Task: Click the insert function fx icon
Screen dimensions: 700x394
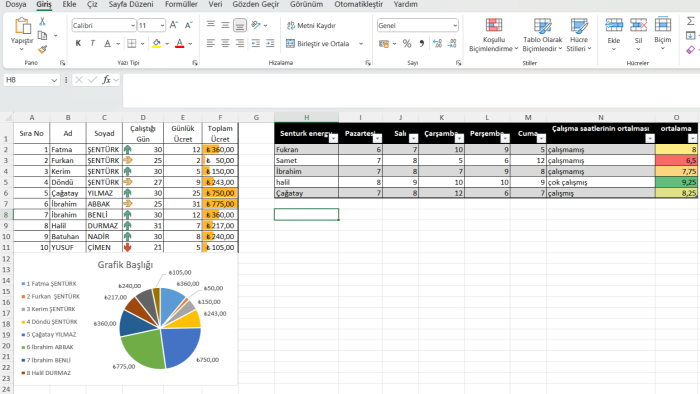Action: [x=106, y=80]
